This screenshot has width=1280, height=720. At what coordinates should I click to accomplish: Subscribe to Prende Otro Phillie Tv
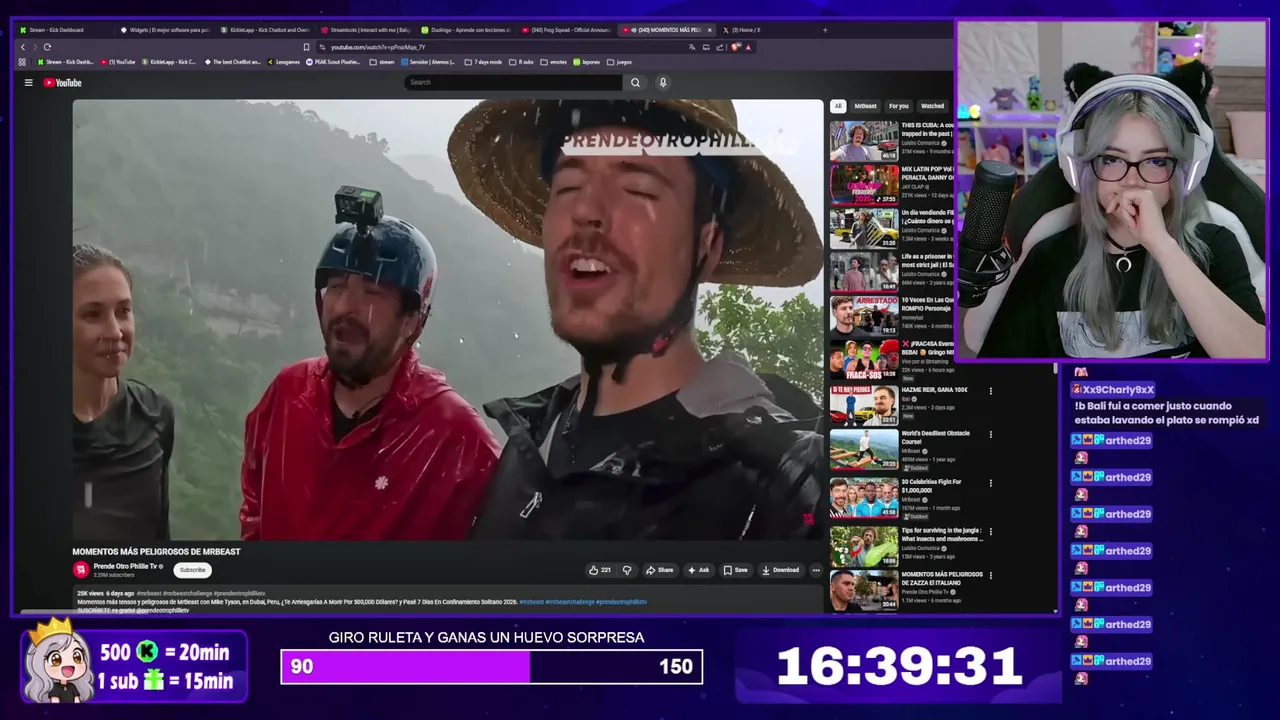[x=192, y=570]
